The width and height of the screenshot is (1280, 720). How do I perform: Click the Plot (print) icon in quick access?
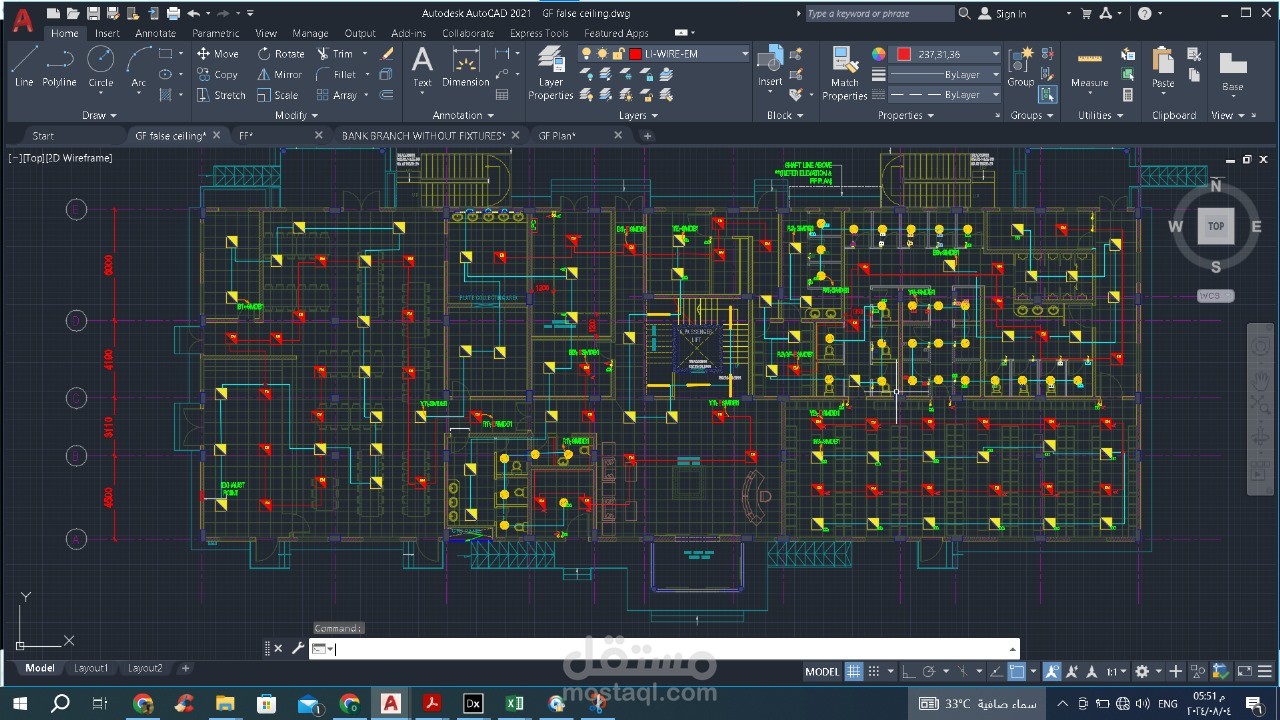click(173, 13)
